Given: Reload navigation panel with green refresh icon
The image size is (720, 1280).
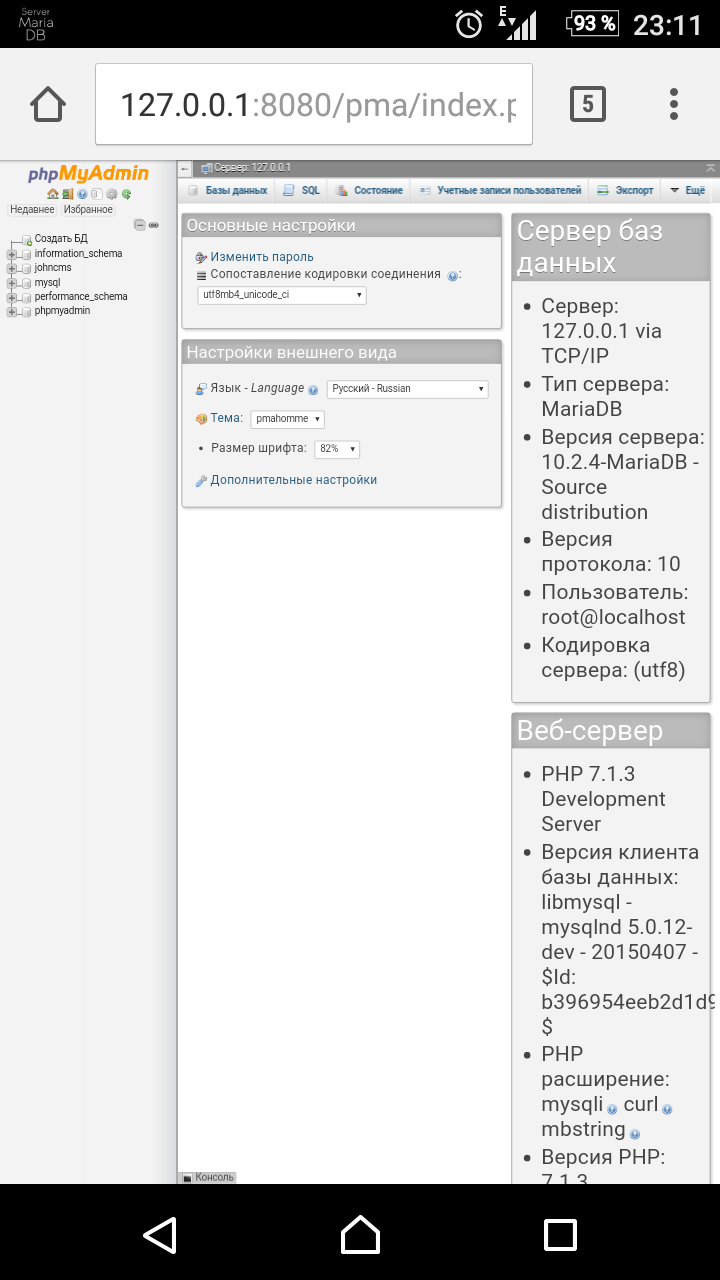Looking at the screenshot, I should click(x=127, y=194).
